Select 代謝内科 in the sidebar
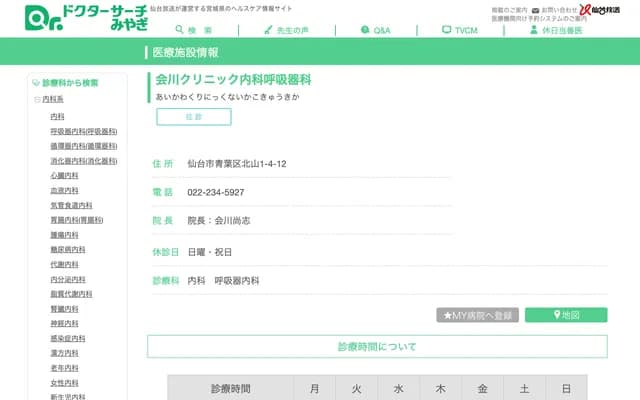 [x=64, y=264]
